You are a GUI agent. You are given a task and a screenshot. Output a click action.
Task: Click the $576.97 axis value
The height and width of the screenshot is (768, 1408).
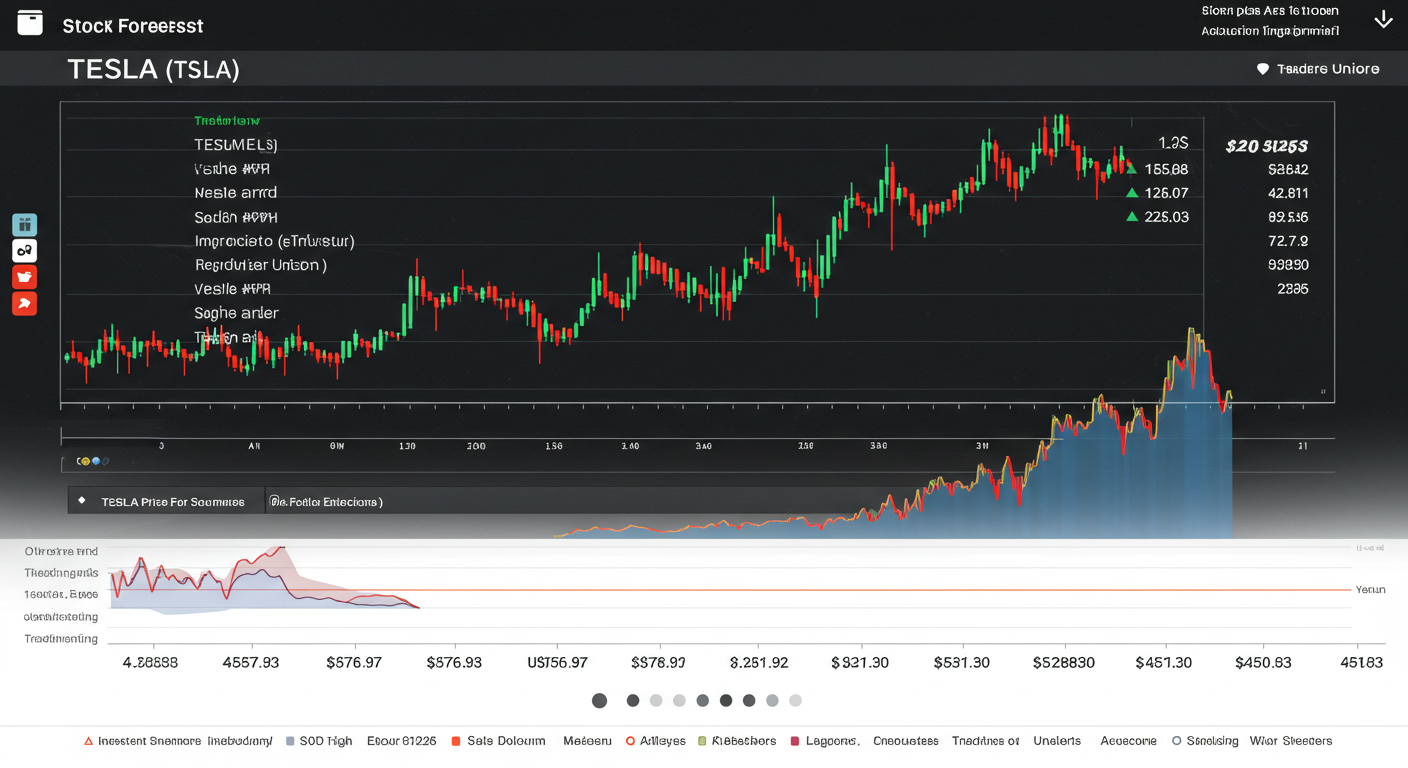[x=354, y=663]
